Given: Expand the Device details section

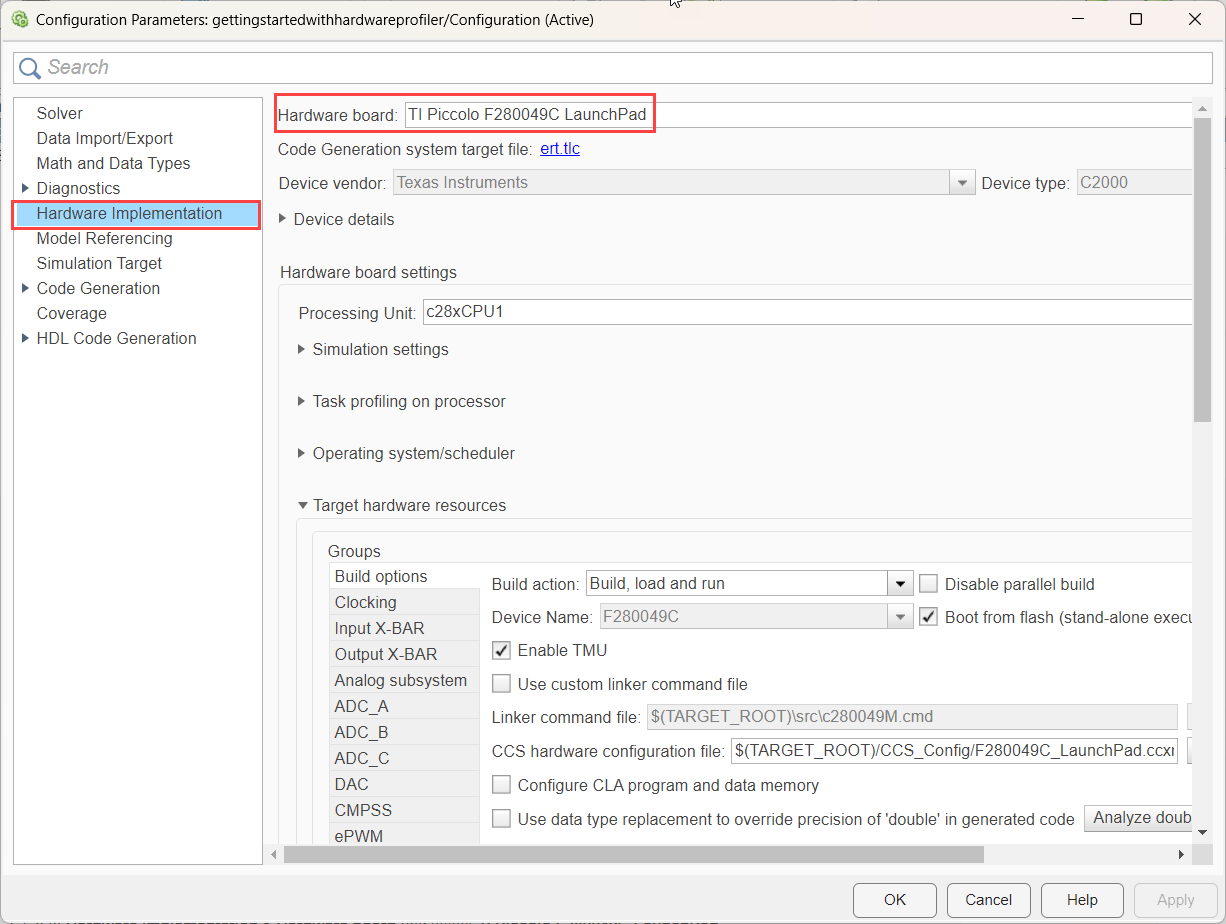Looking at the screenshot, I should [283, 219].
